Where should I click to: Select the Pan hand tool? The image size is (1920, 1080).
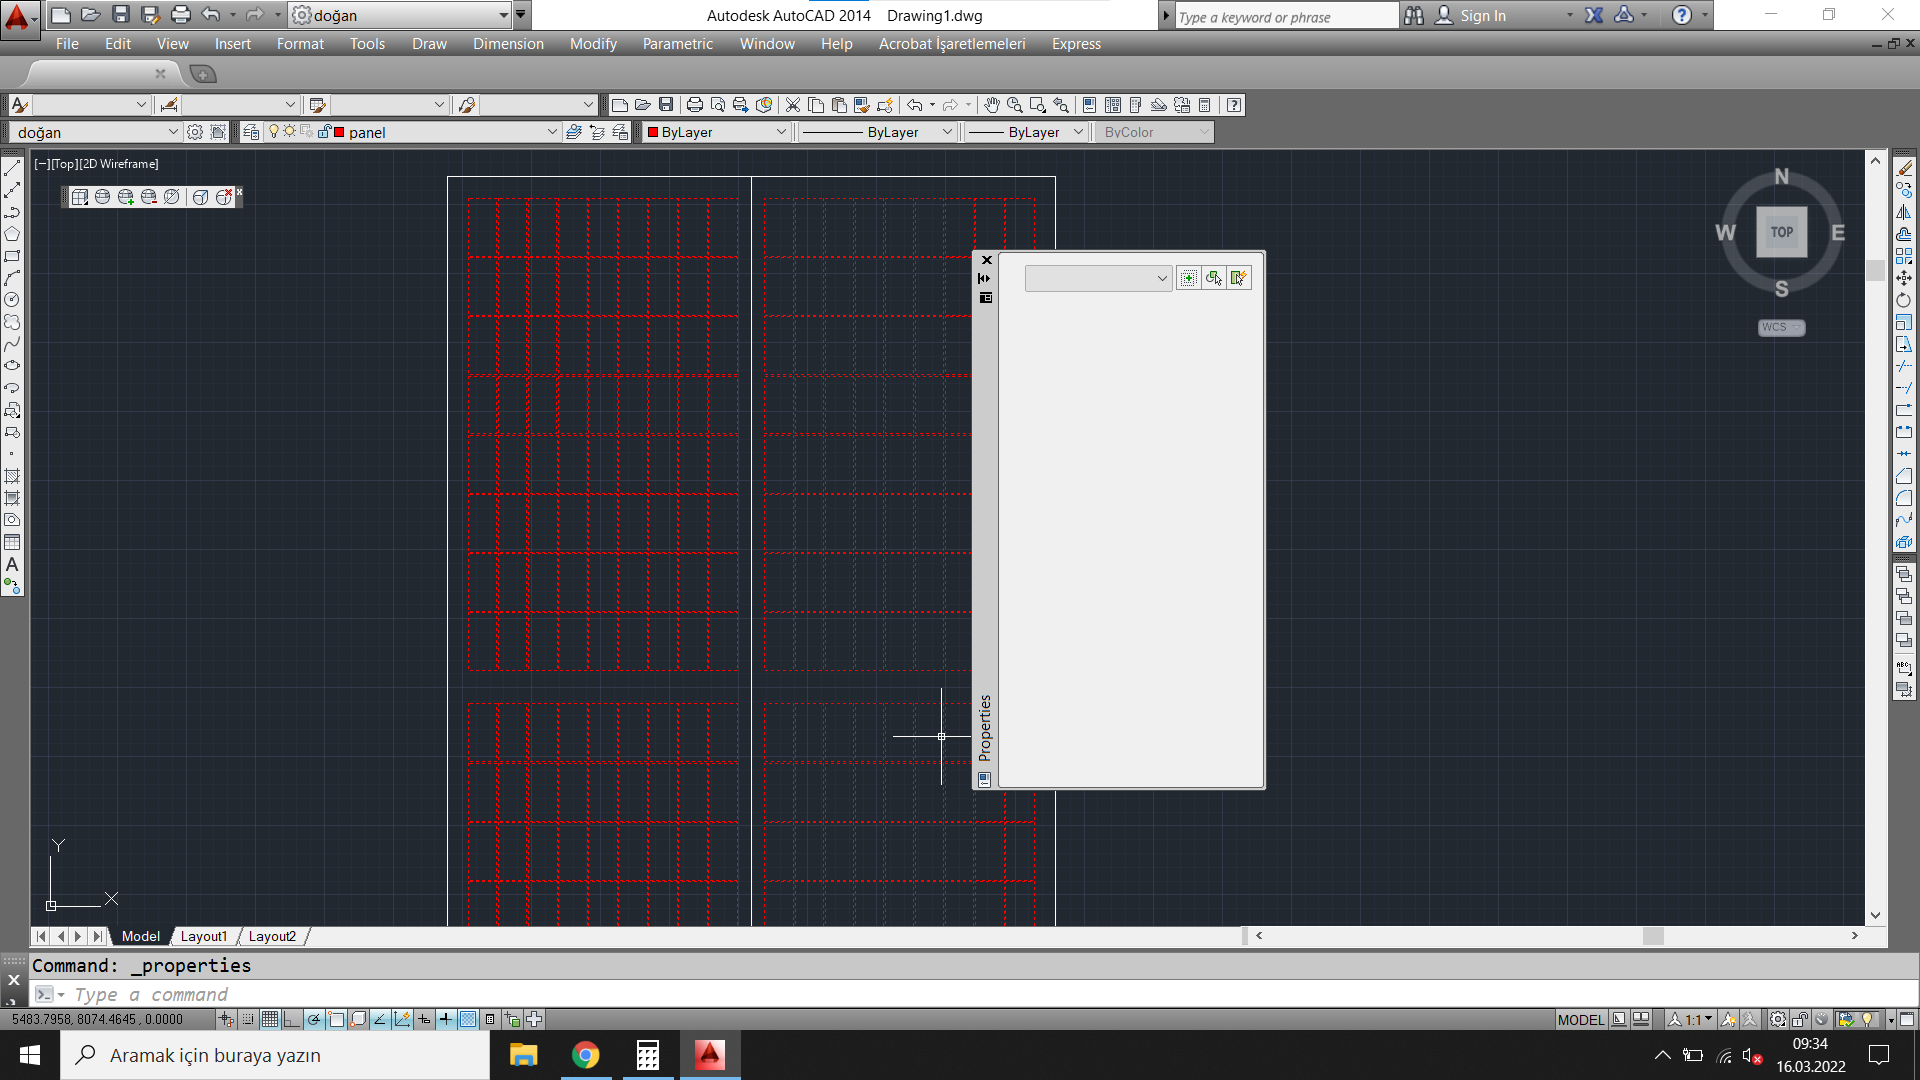[991, 105]
